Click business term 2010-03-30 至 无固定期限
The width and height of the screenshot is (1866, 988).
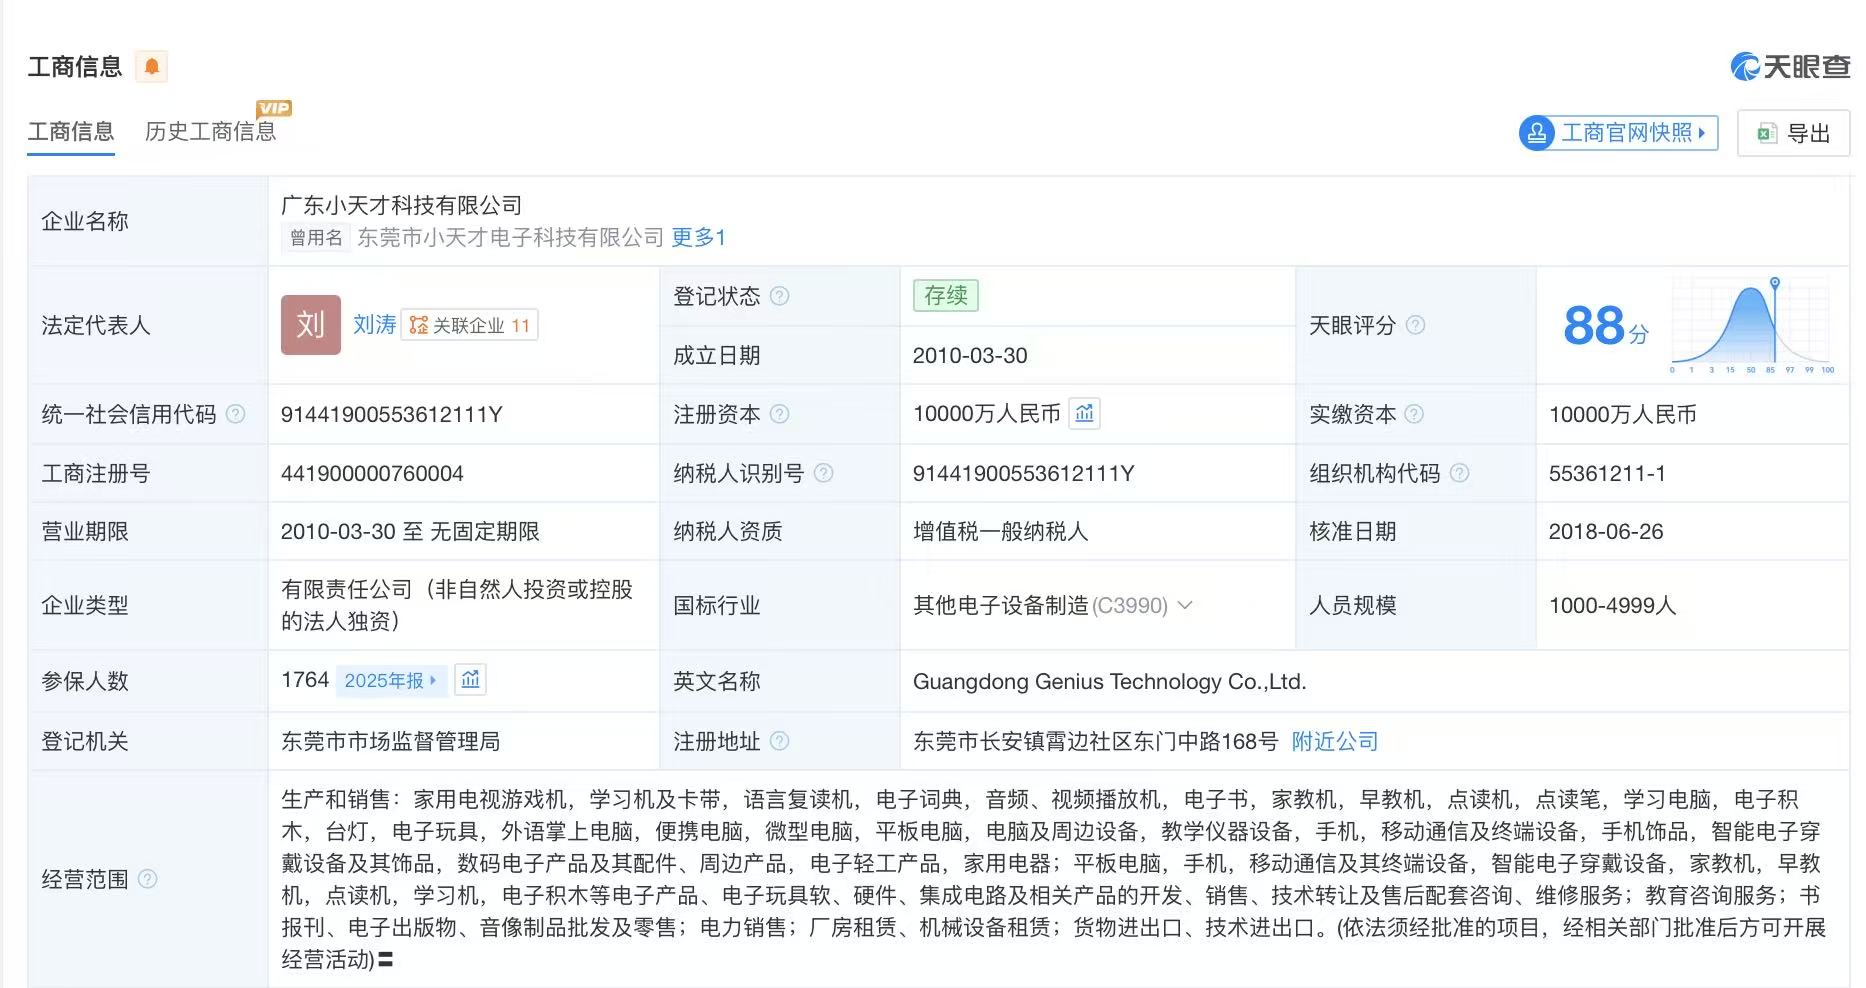click(x=410, y=531)
